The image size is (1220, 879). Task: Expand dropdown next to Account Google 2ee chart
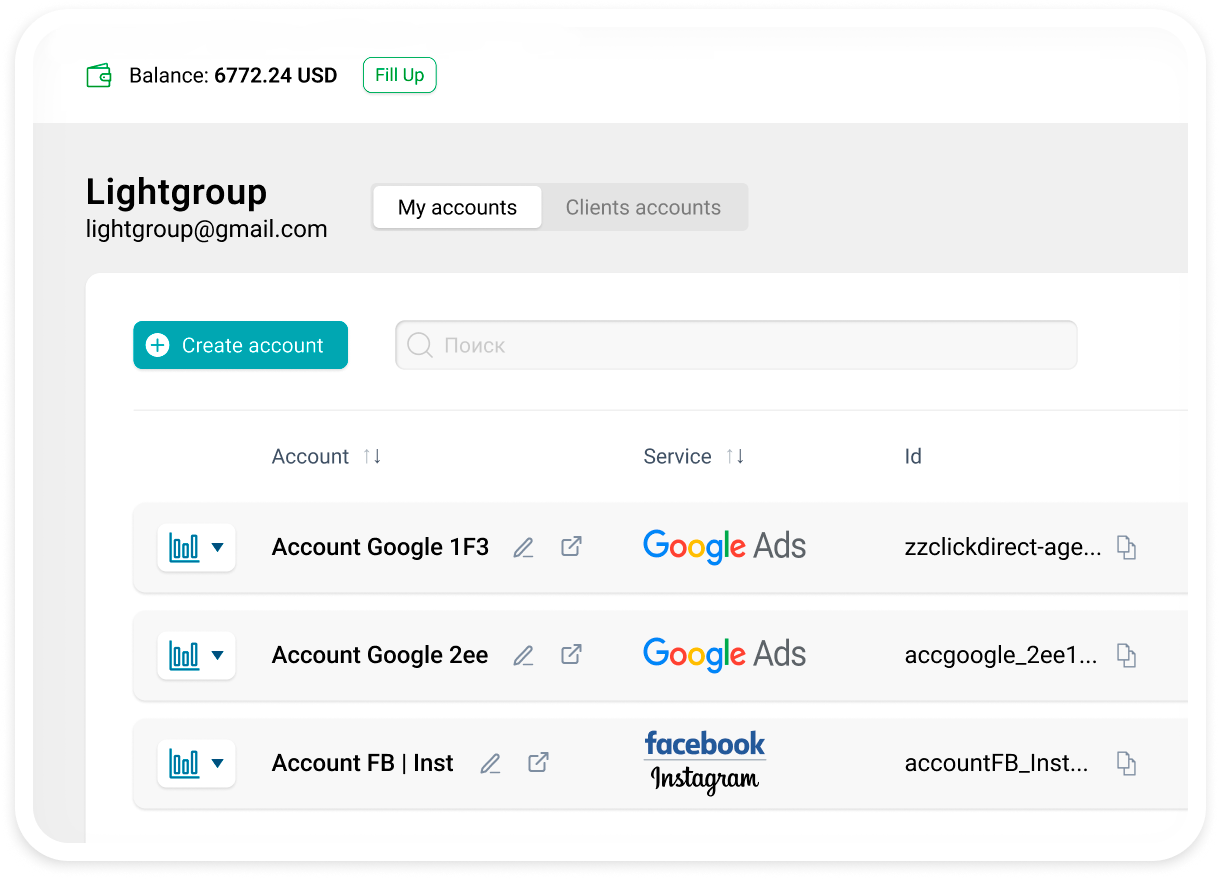[219, 655]
